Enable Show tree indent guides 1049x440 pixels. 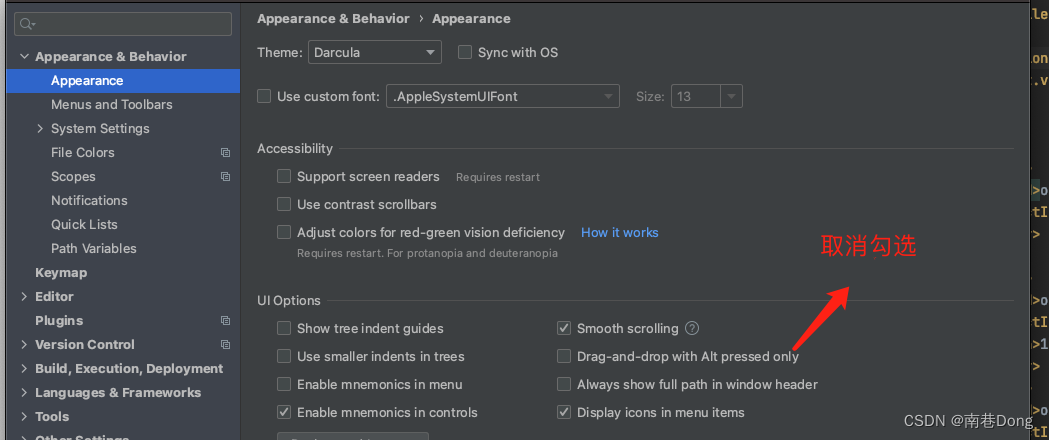(284, 328)
